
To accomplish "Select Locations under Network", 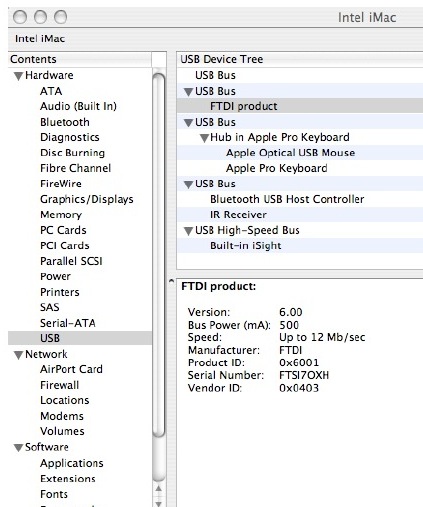I will pos(65,400).
